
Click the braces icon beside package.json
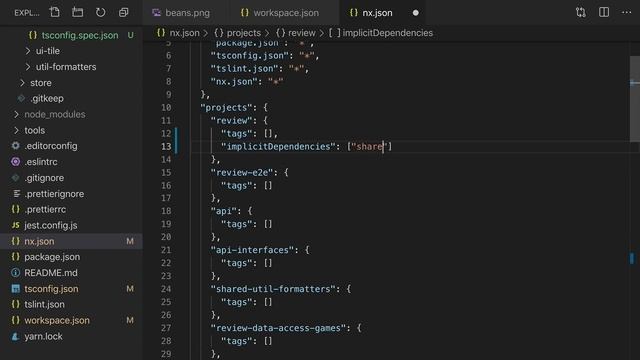click(16, 257)
